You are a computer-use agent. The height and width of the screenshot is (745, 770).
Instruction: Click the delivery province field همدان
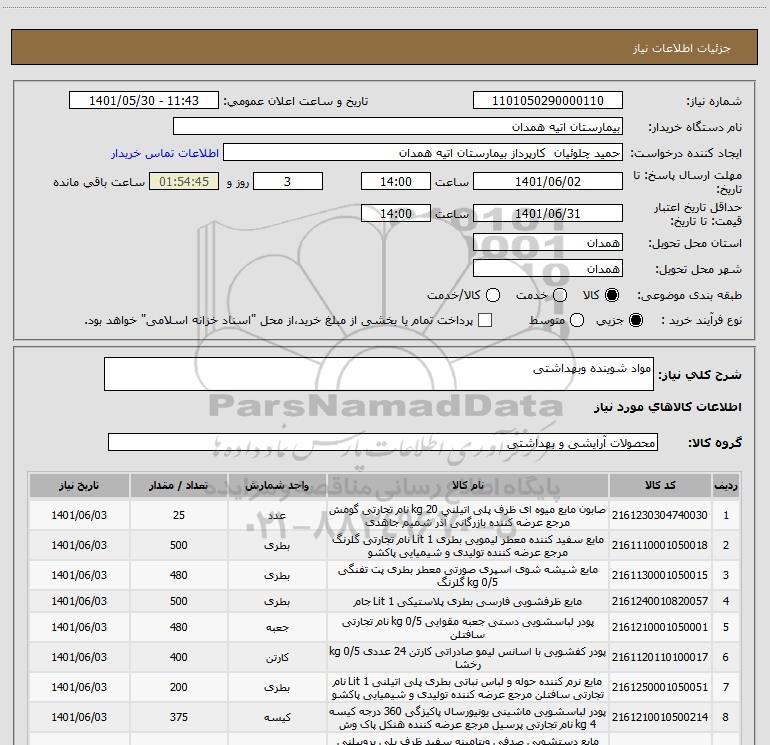(548, 242)
